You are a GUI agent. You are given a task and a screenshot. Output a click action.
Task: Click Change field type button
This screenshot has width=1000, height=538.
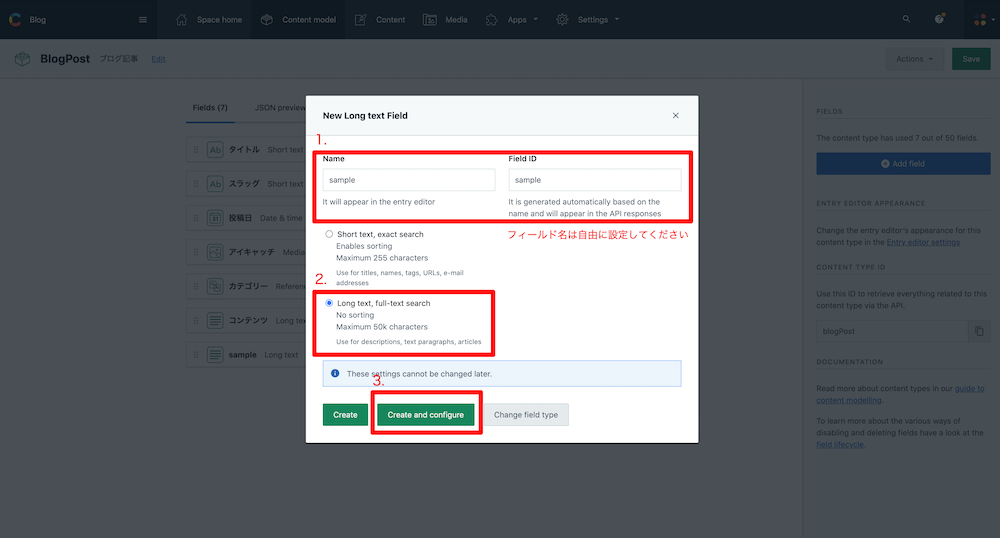(526, 415)
